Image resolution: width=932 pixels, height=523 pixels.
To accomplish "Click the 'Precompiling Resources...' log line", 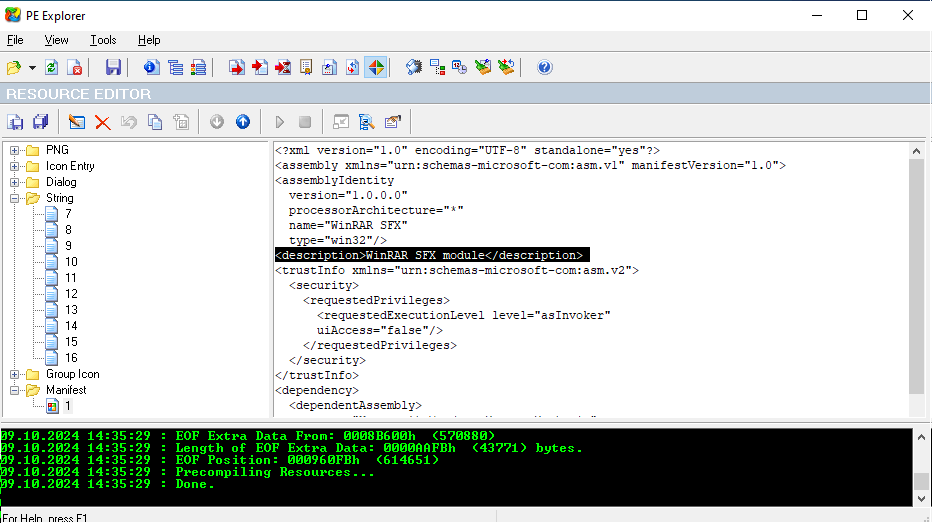I will [x=275, y=472].
